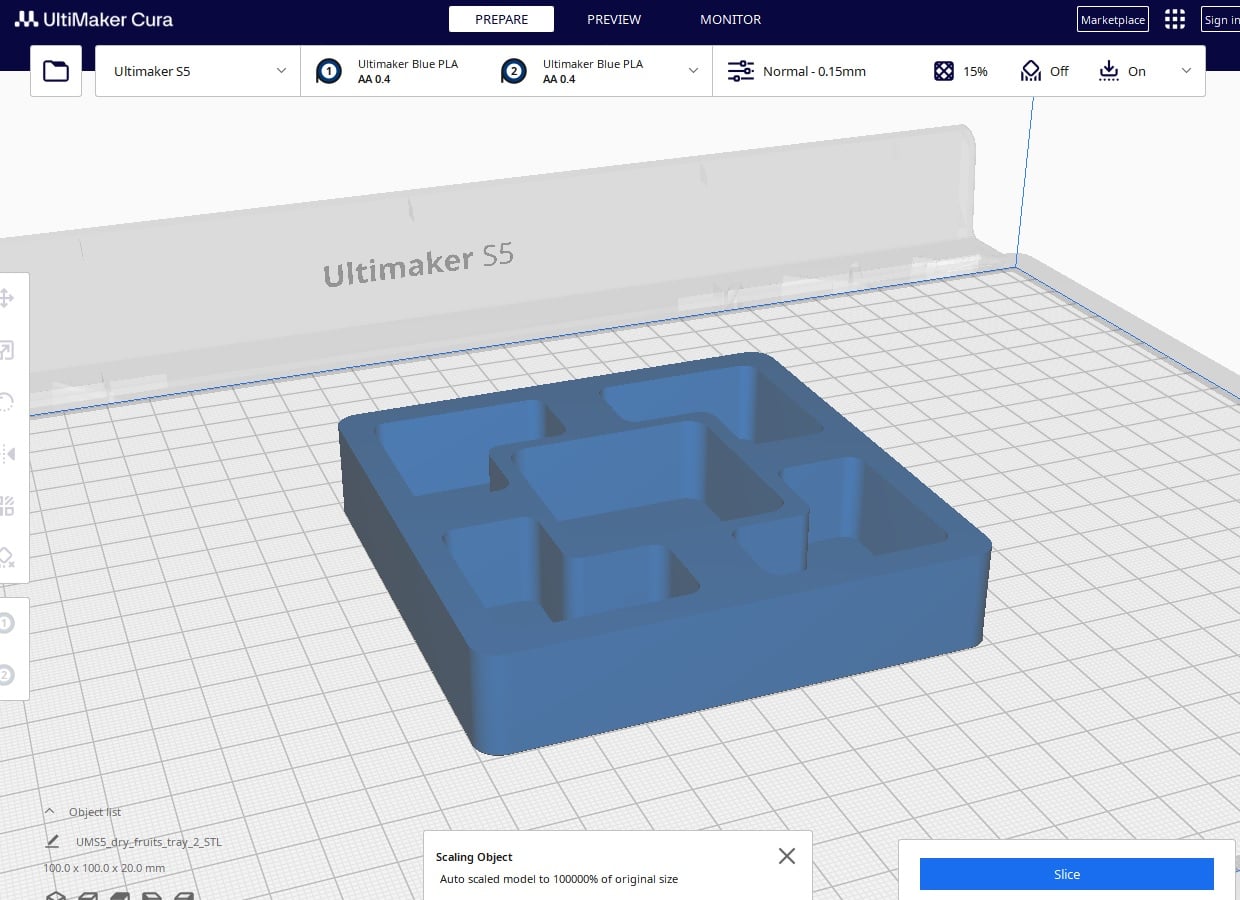The width and height of the screenshot is (1240, 900).
Task: Click the pencil rename icon beside file name
Action: (52, 842)
